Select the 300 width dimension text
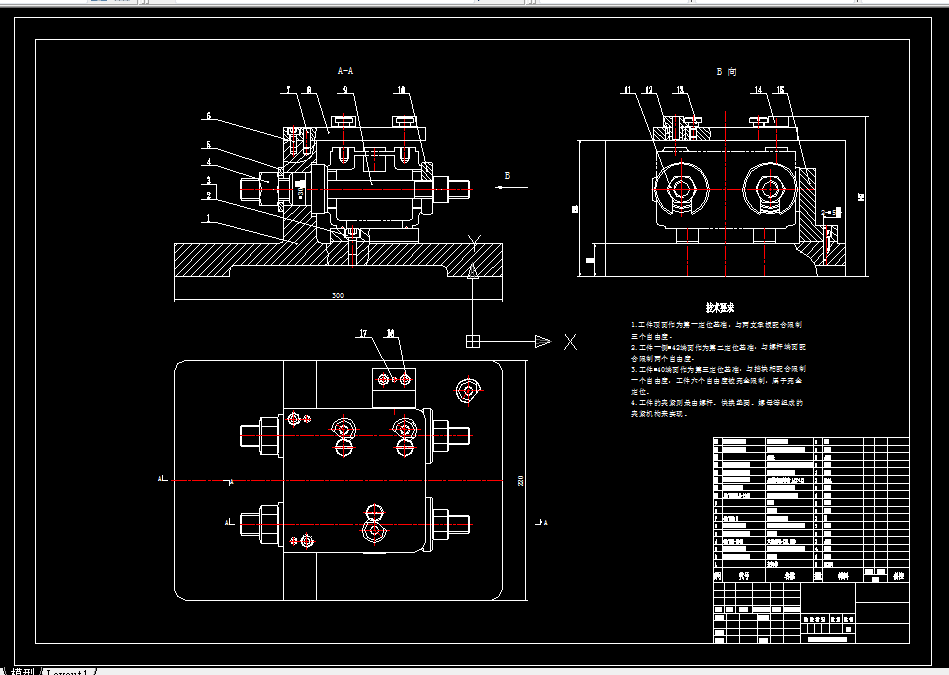 coord(338,295)
